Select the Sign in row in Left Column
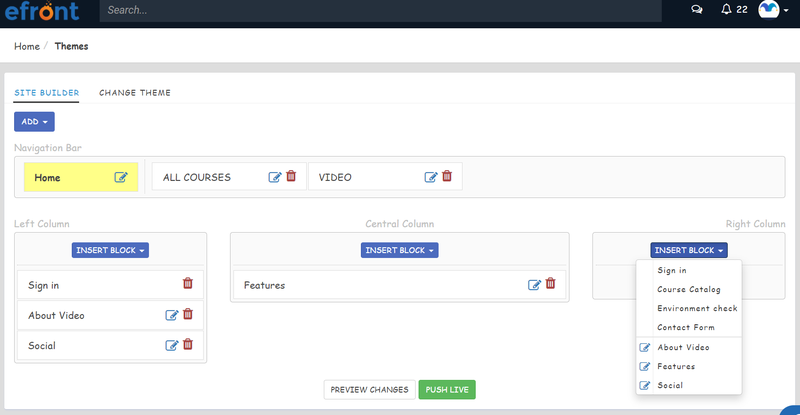This screenshot has height=415, width=800. click(110, 285)
